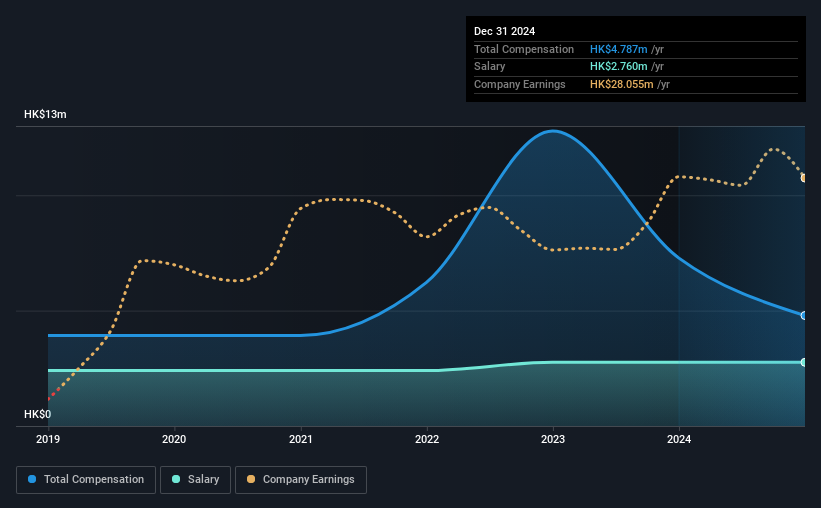Click the Salary end data point
The height and width of the screenshot is (508, 821).
tap(804, 362)
